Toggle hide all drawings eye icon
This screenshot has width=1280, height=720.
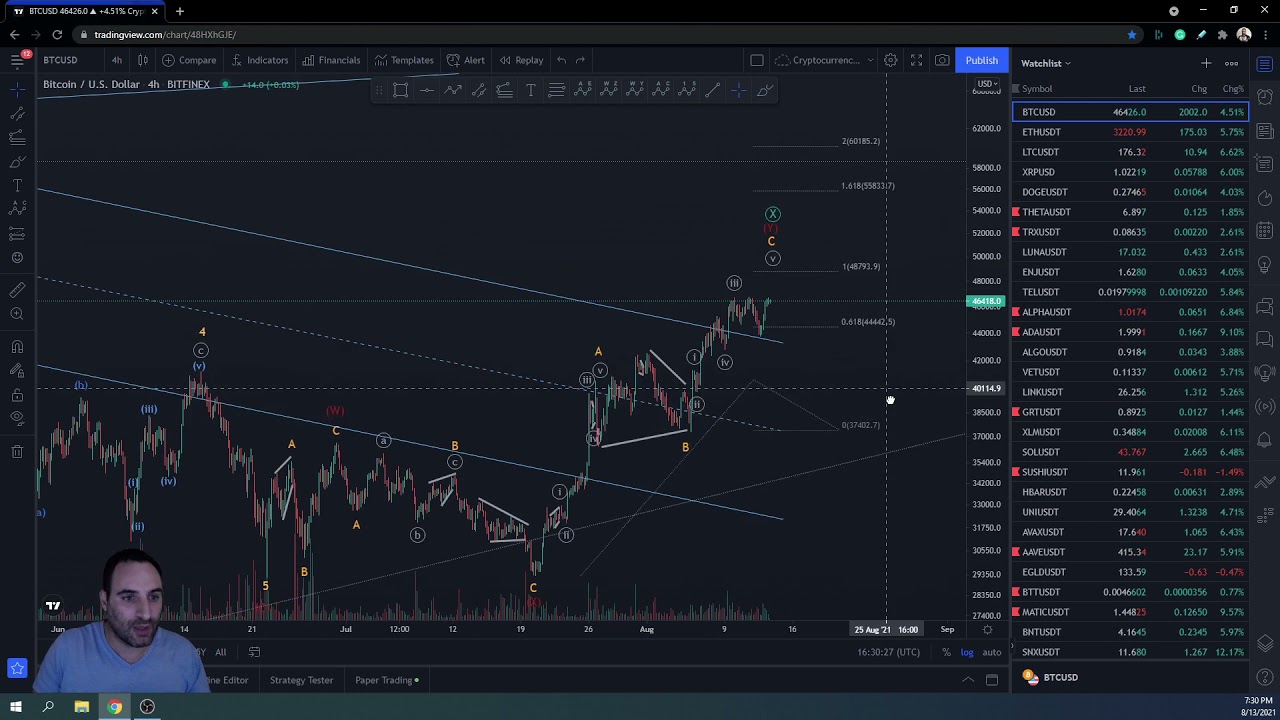(x=17, y=419)
